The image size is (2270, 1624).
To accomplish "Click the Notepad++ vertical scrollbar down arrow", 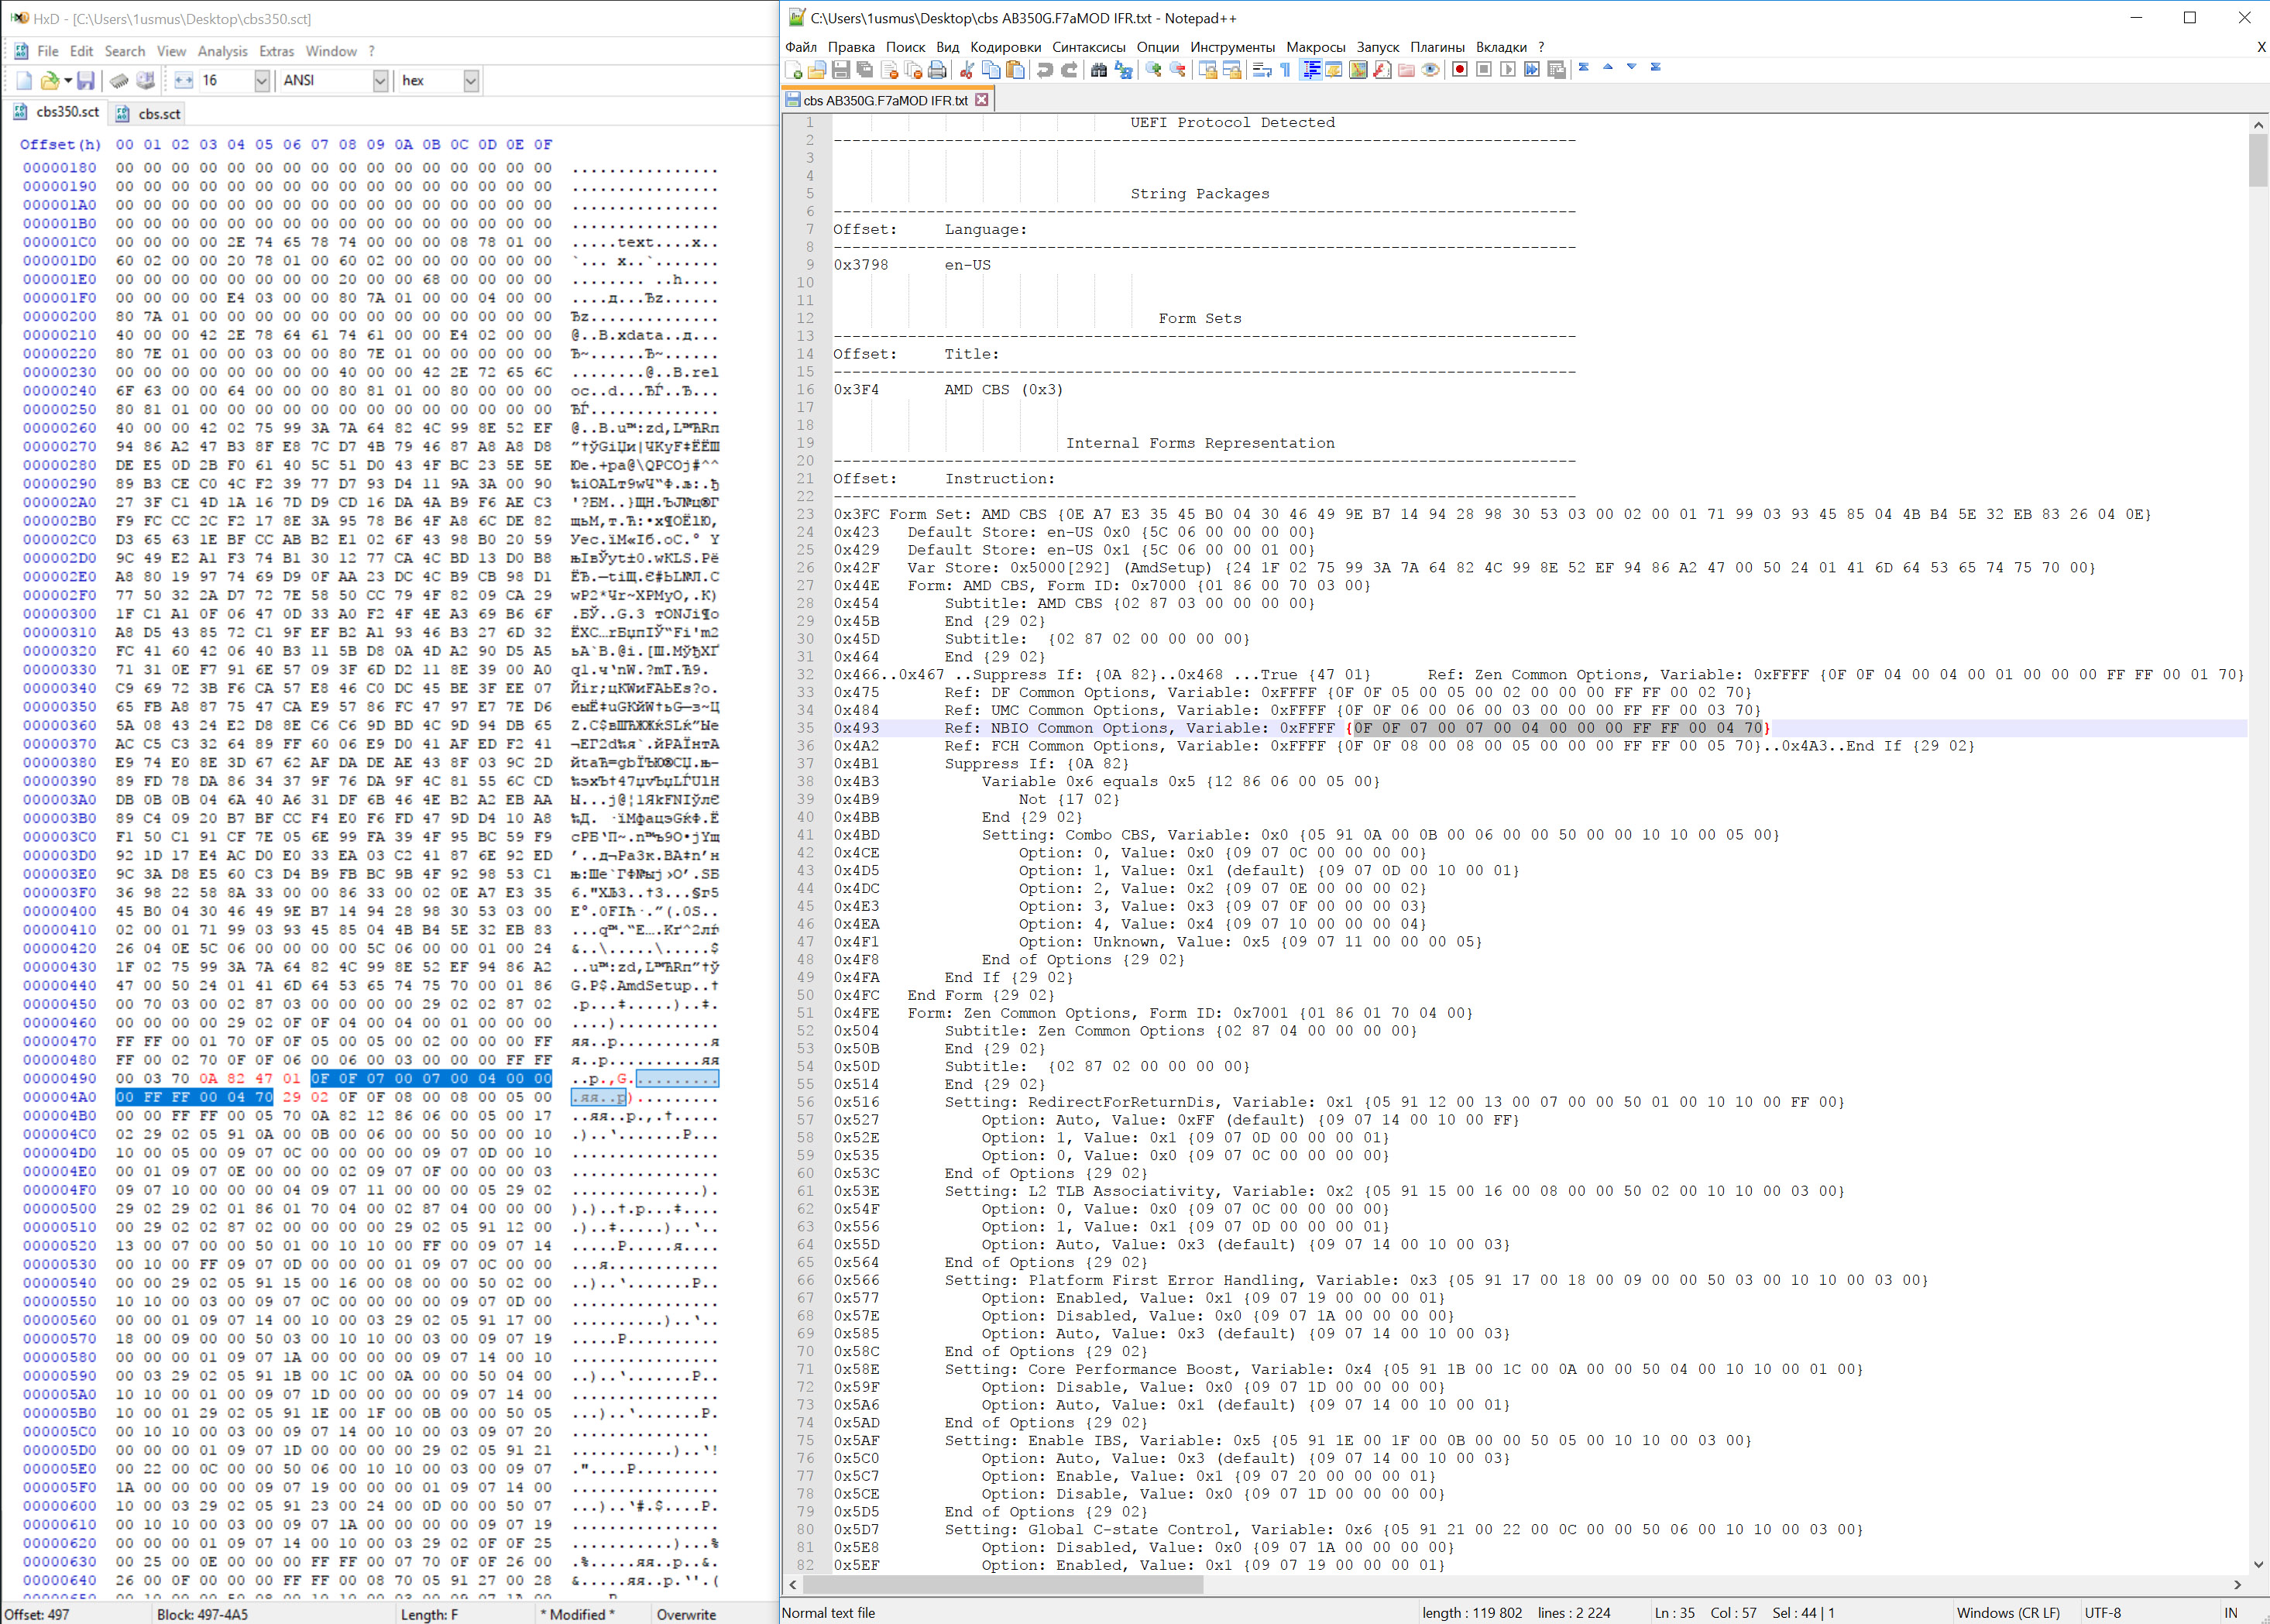I will [2258, 1564].
